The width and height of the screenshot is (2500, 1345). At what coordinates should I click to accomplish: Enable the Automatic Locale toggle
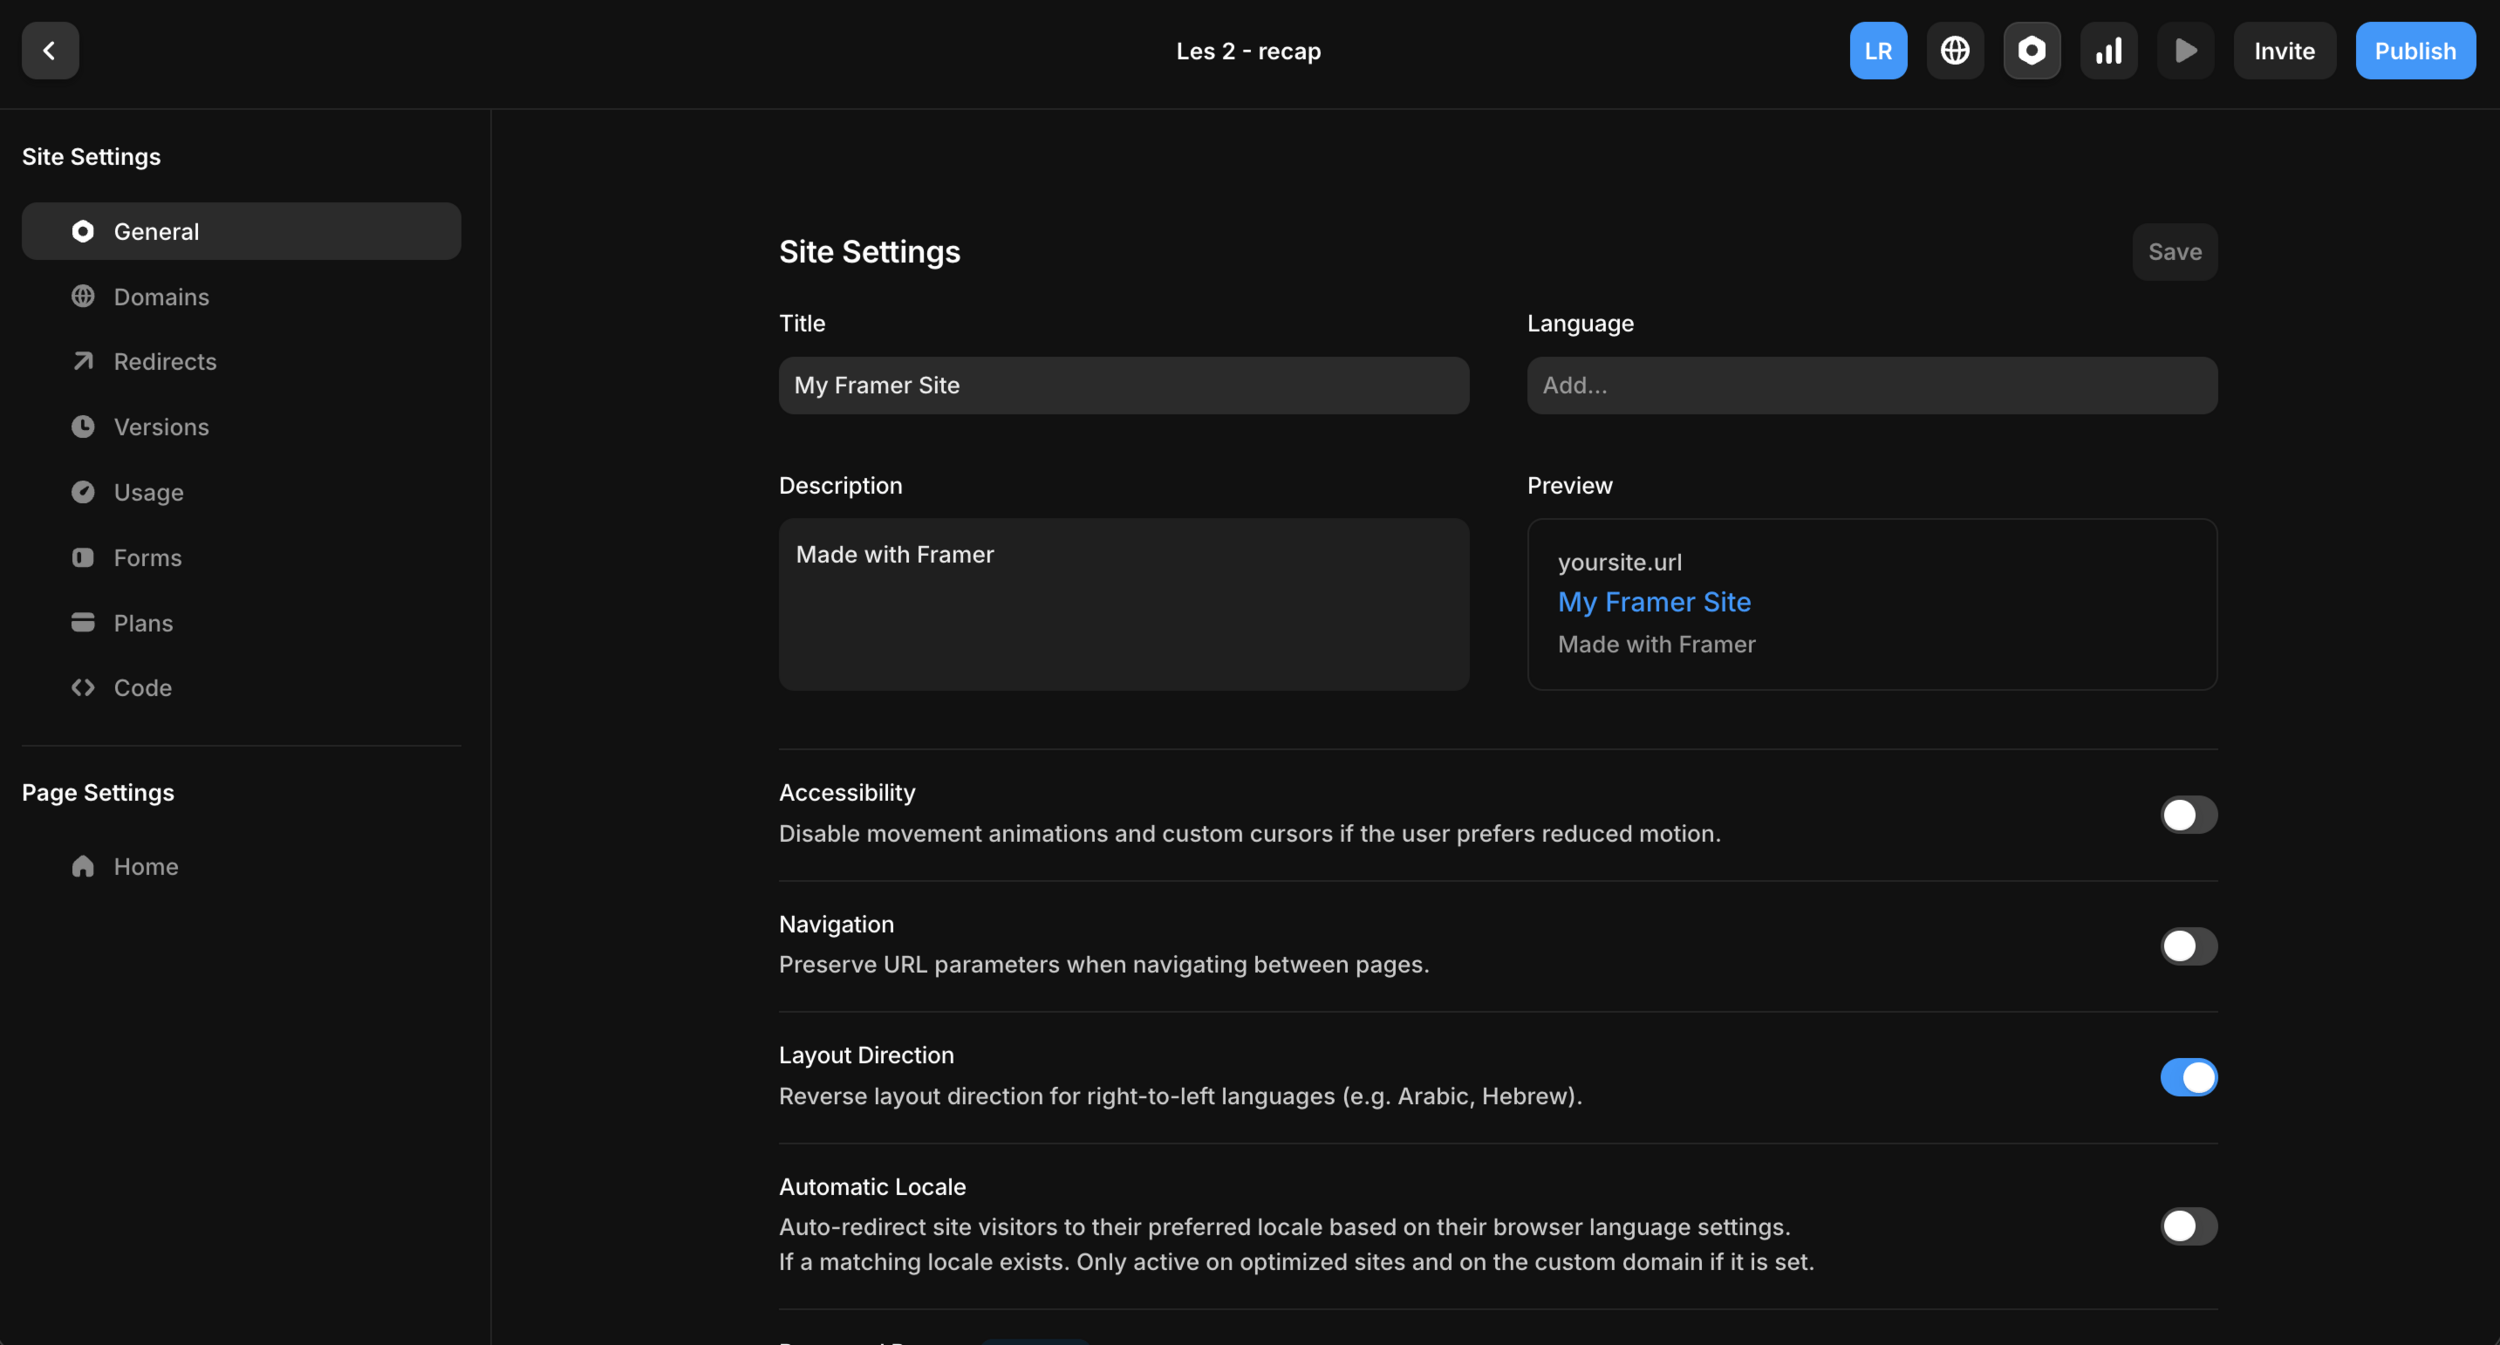[x=2188, y=1226]
